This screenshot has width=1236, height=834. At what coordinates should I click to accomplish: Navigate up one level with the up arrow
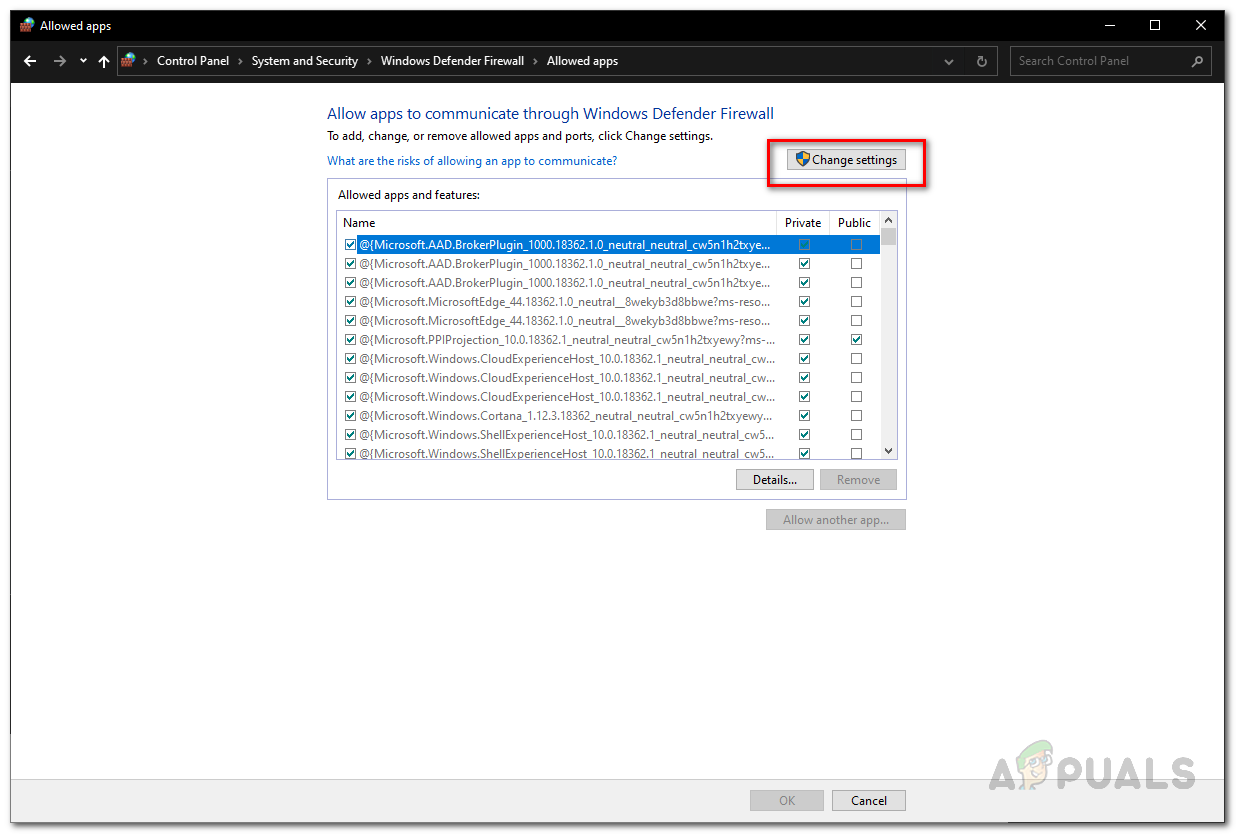click(104, 61)
